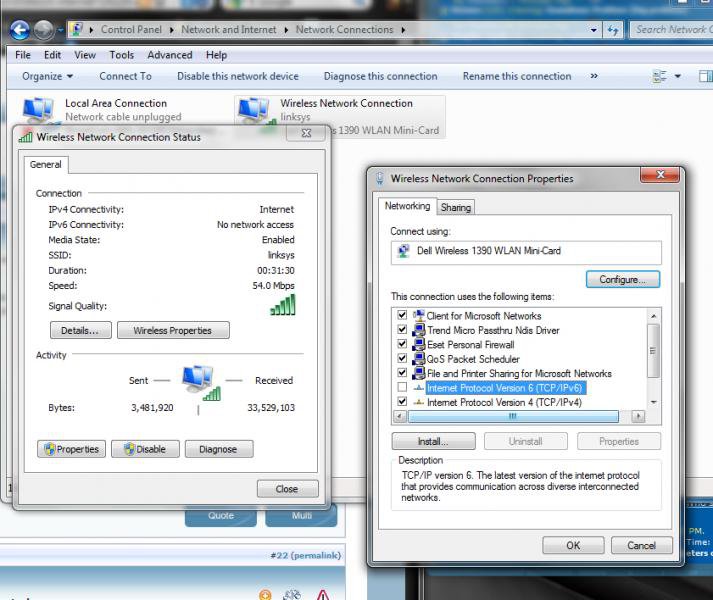Viewport: 713px width, 600px height.
Task: Close the Wireless Network Connection Status window
Action: coord(287,489)
